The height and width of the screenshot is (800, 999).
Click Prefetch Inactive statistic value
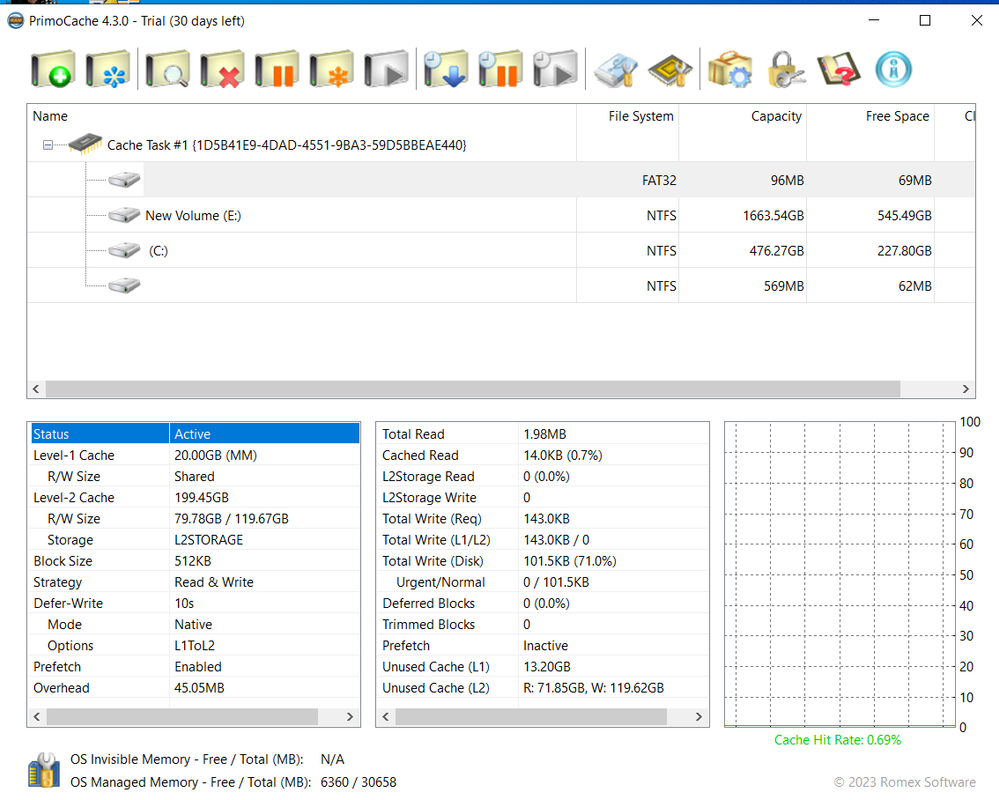(545, 645)
